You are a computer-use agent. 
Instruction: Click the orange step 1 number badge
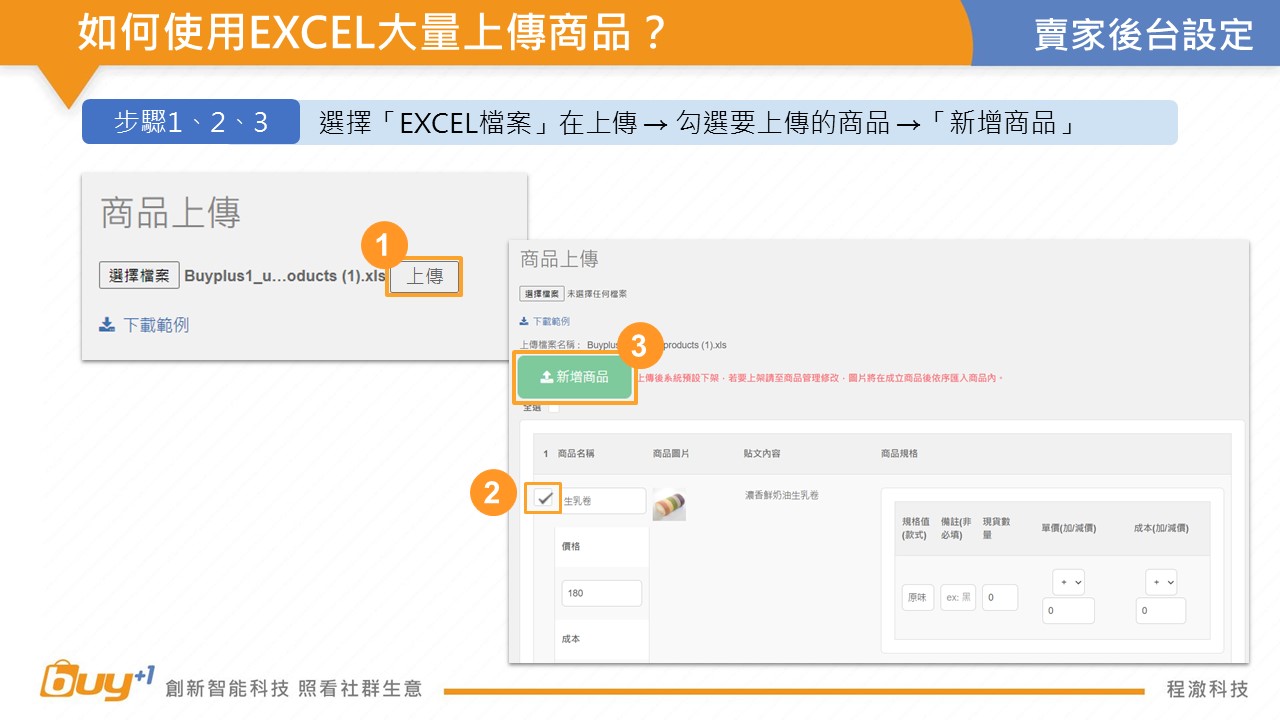(x=385, y=245)
